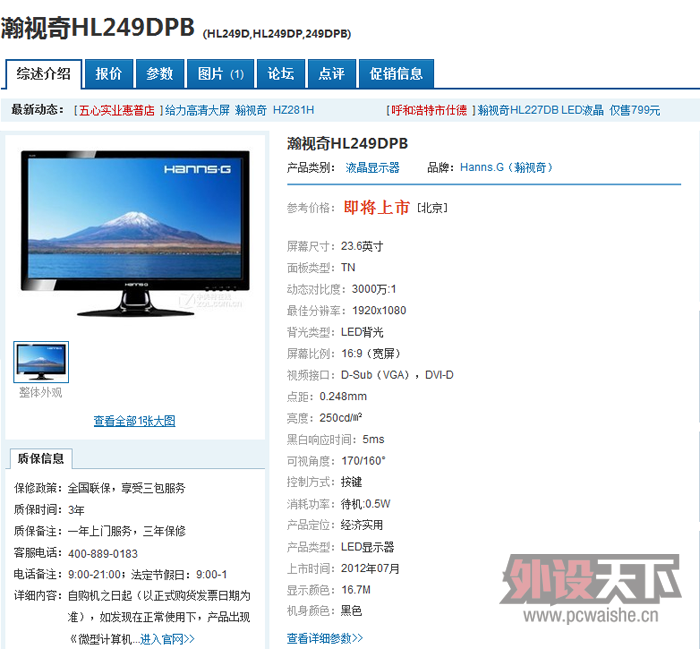Click the release date 2012年07月
The height and width of the screenshot is (649, 700).
(x=370, y=568)
